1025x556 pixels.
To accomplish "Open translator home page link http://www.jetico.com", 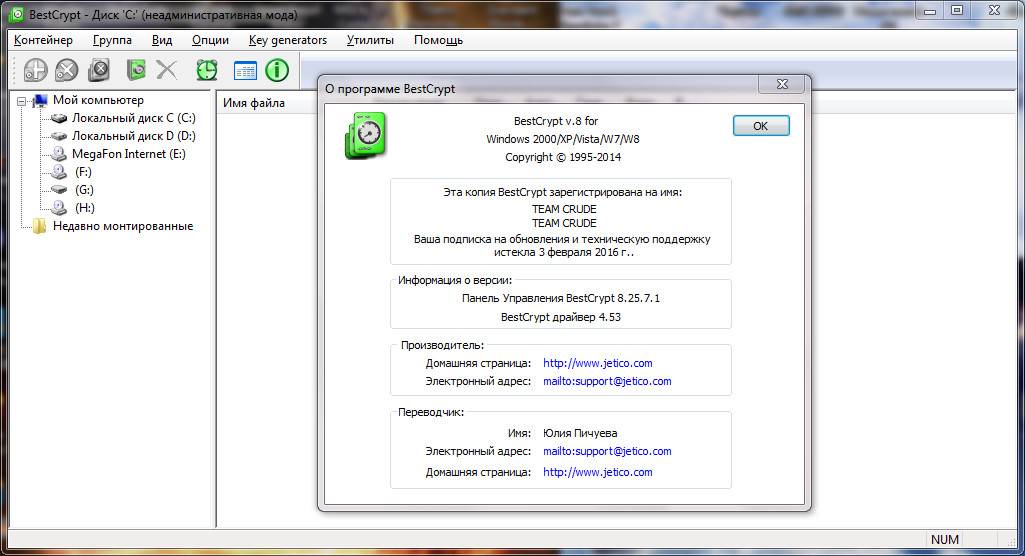I will coord(597,472).
